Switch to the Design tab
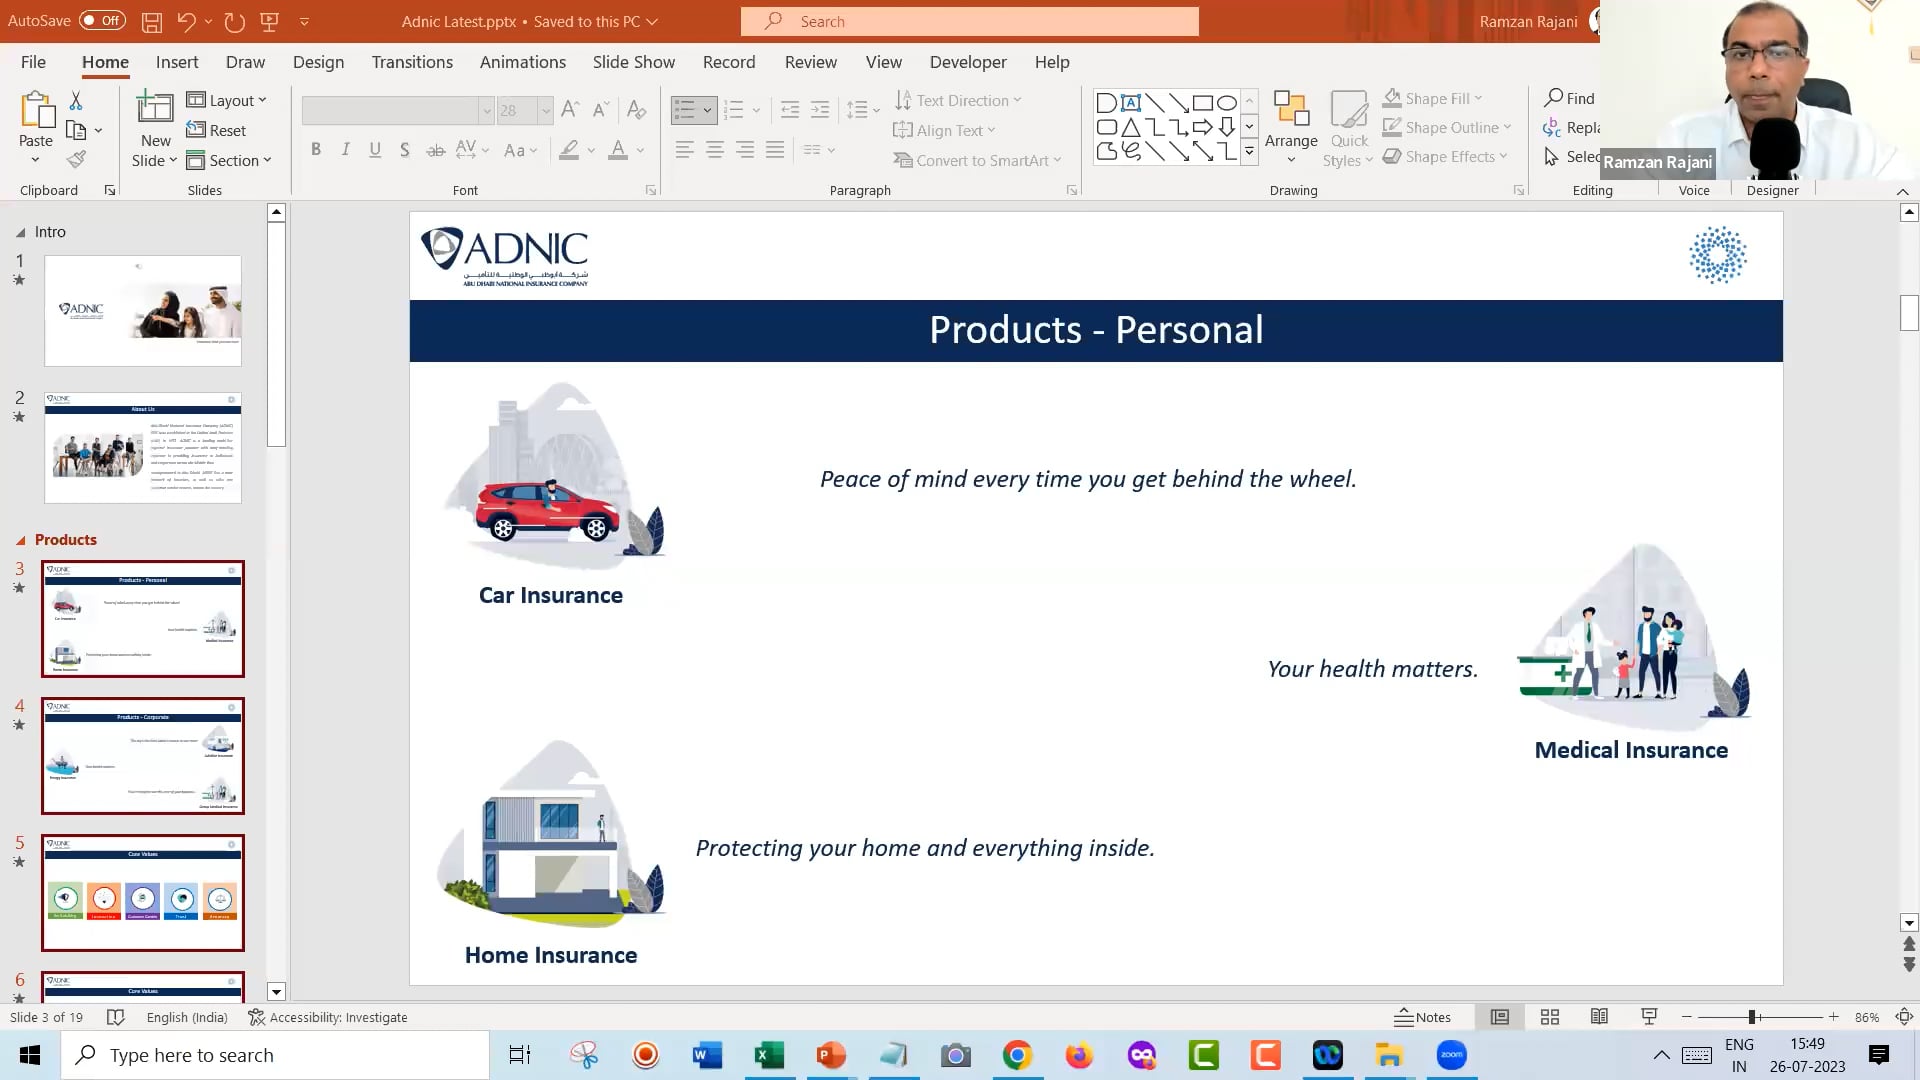 click(x=318, y=62)
